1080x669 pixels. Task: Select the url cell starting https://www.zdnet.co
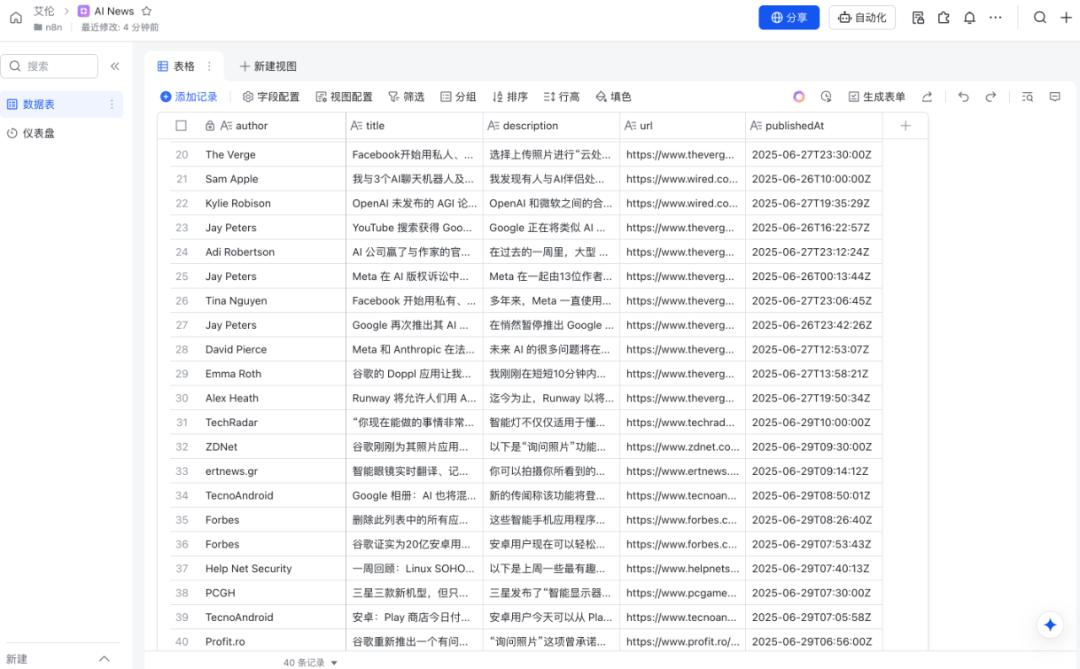tap(683, 446)
